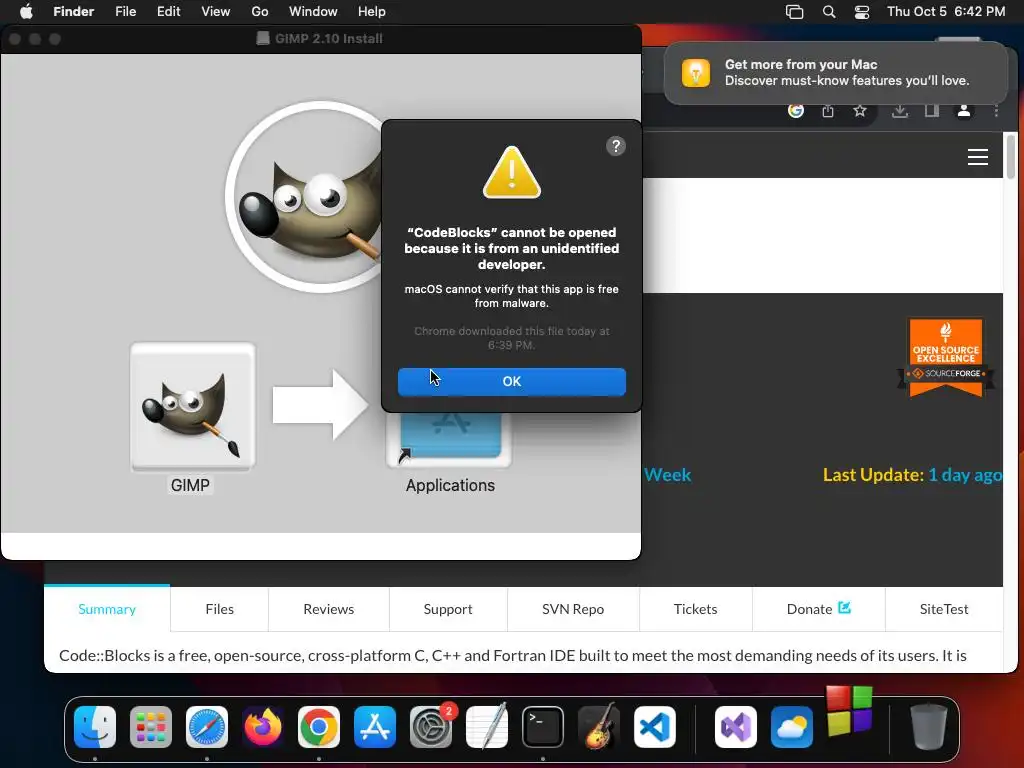The width and height of the screenshot is (1024, 768).
Task: Open Spotlight search in menu bar
Action: coord(829,12)
